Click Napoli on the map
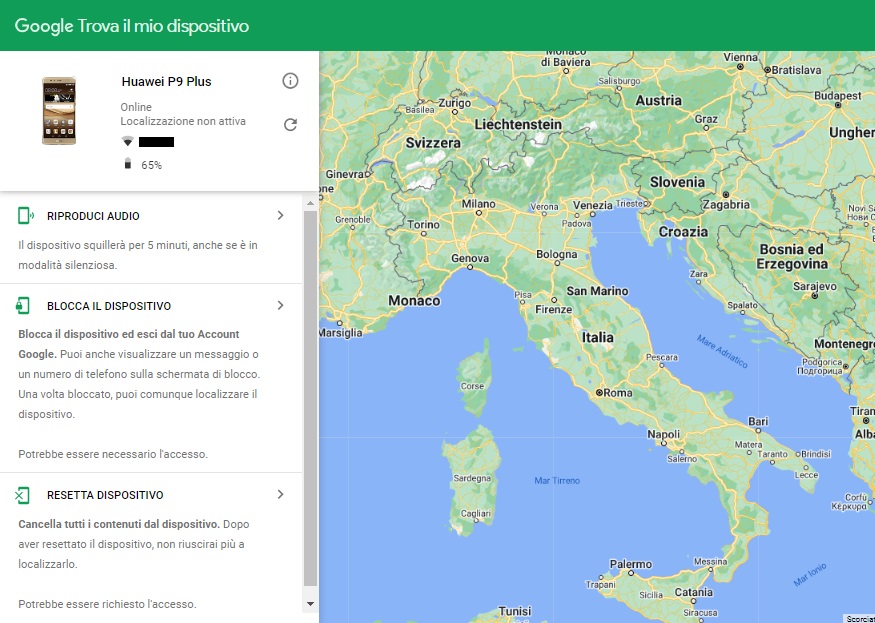 (x=664, y=434)
